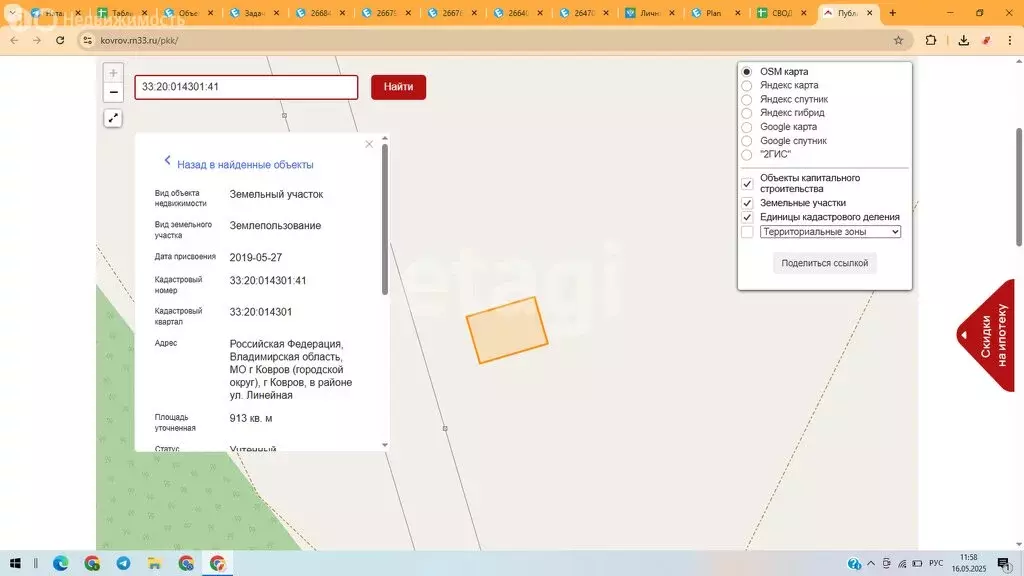Enable the Территориальные зоны checkbox
The height and width of the screenshot is (576, 1024).
745,231
